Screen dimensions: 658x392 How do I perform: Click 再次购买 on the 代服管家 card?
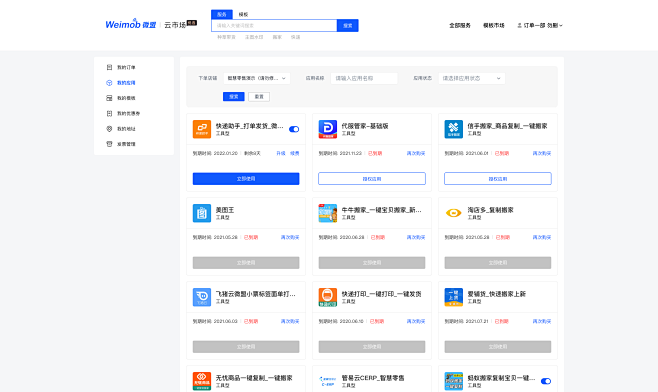pyautogui.click(x=416, y=153)
